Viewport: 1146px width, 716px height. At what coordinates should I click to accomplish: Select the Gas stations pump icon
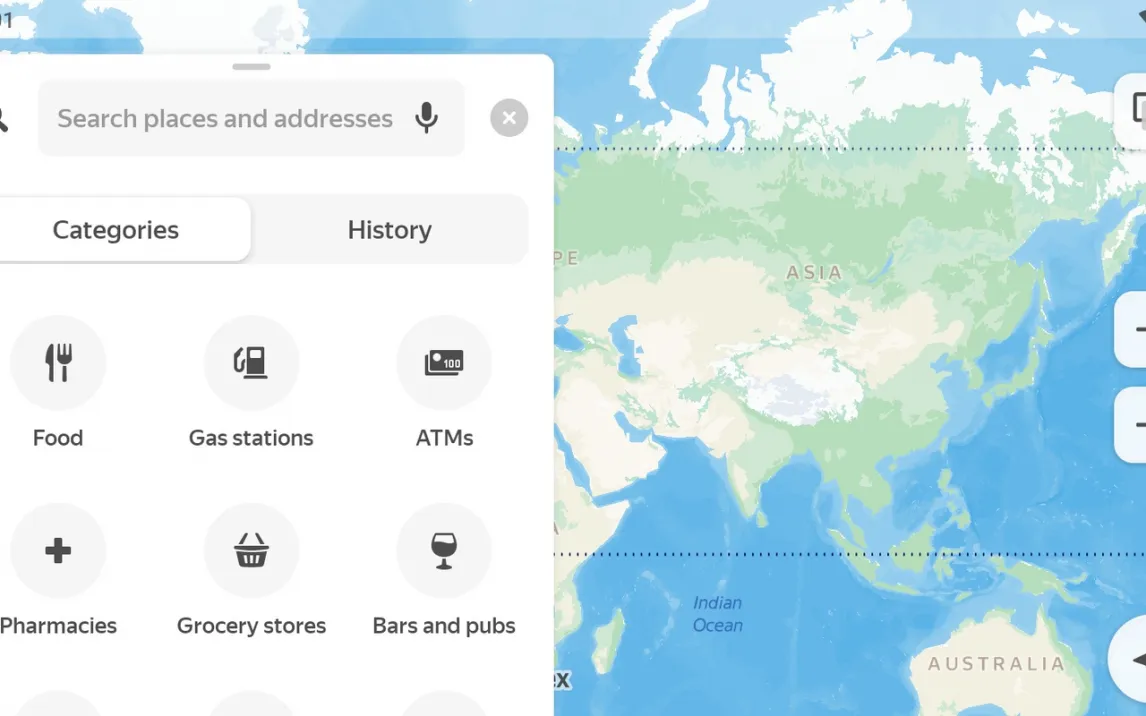coord(251,362)
